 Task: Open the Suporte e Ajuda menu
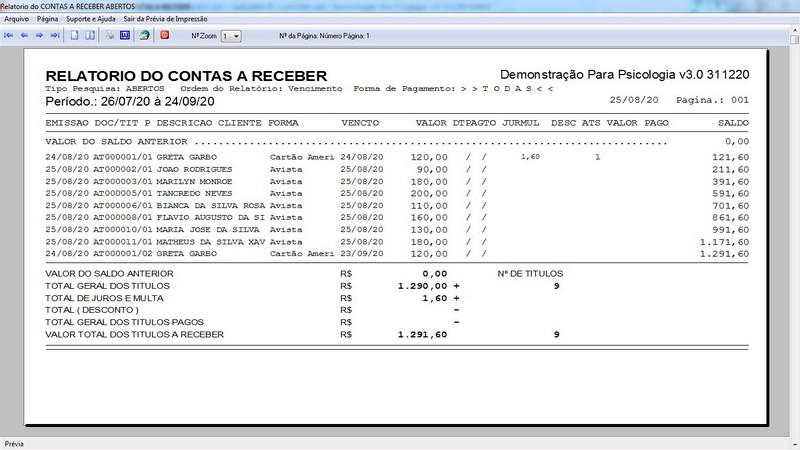click(91, 19)
